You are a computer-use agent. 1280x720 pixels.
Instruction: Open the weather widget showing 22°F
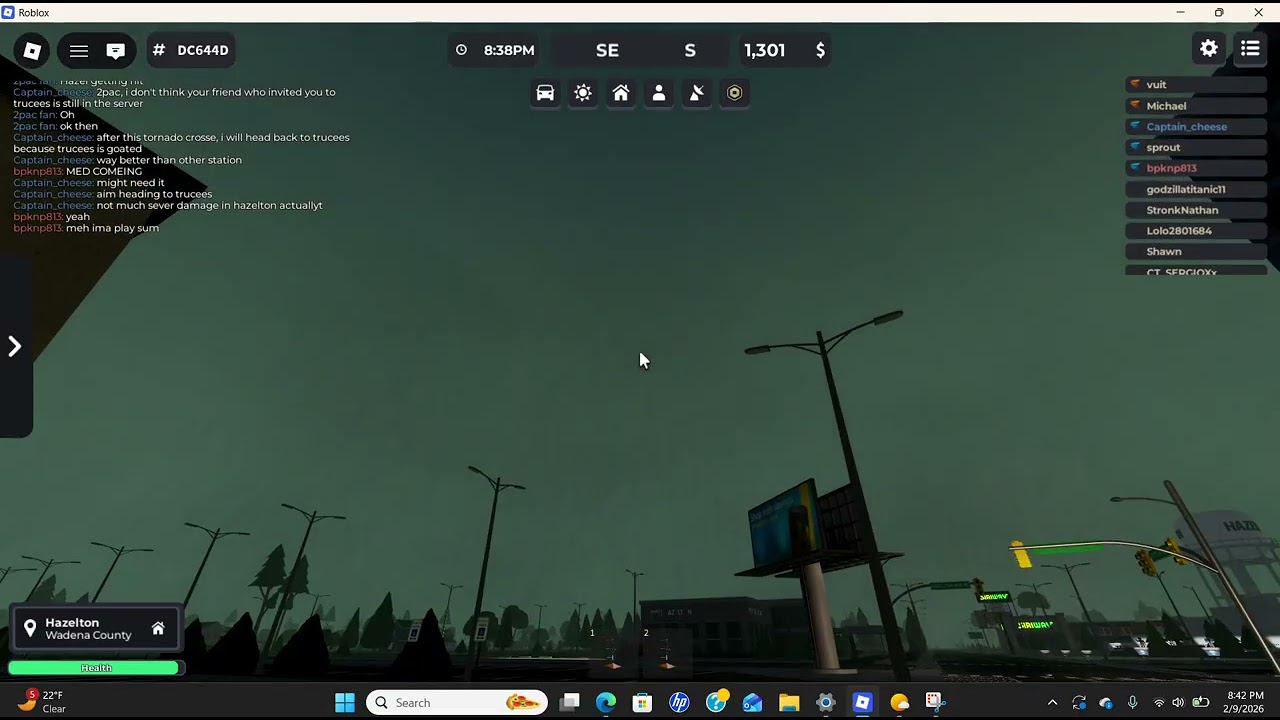[43, 702]
